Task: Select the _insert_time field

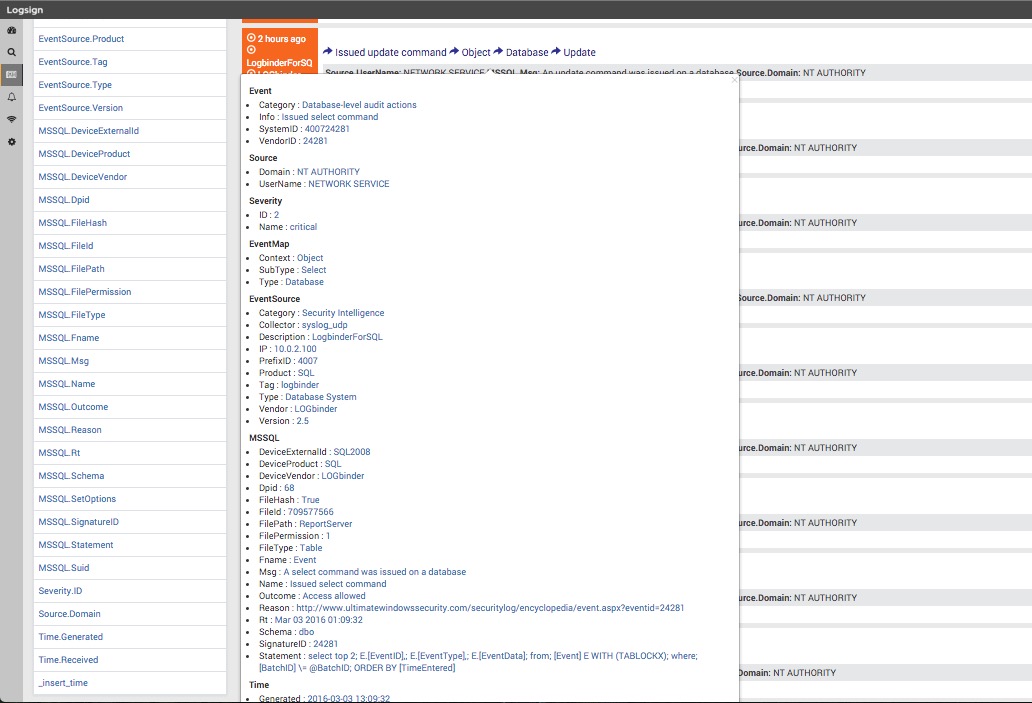Action: [x=130, y=684]
